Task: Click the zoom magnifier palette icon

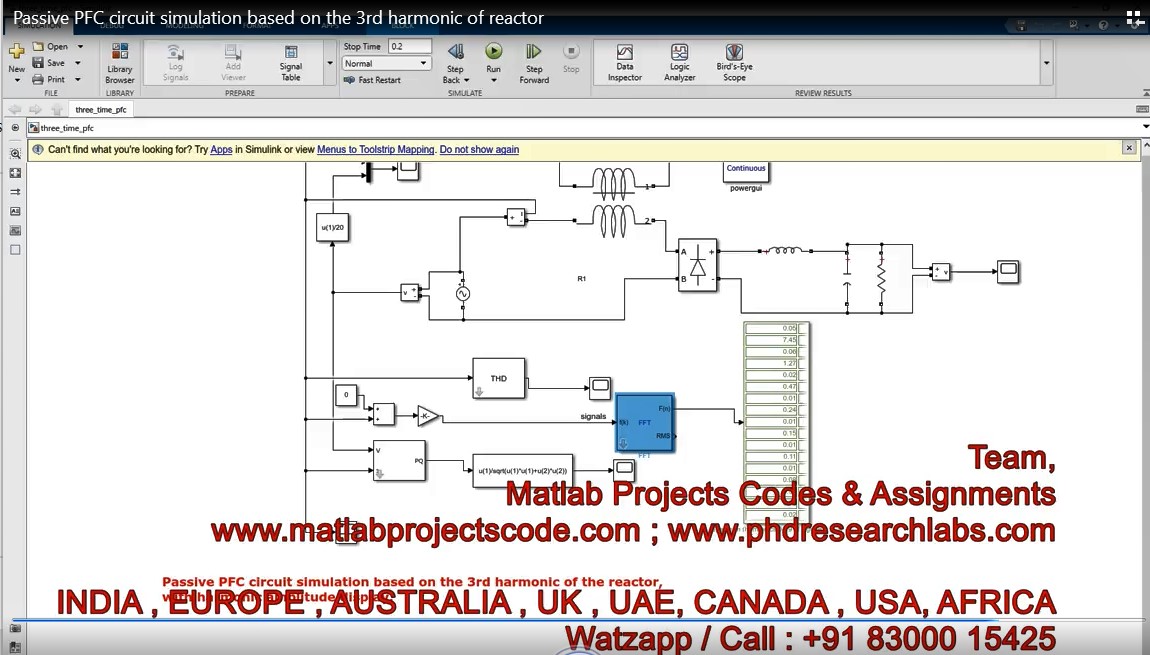Action: coord(15,154)
